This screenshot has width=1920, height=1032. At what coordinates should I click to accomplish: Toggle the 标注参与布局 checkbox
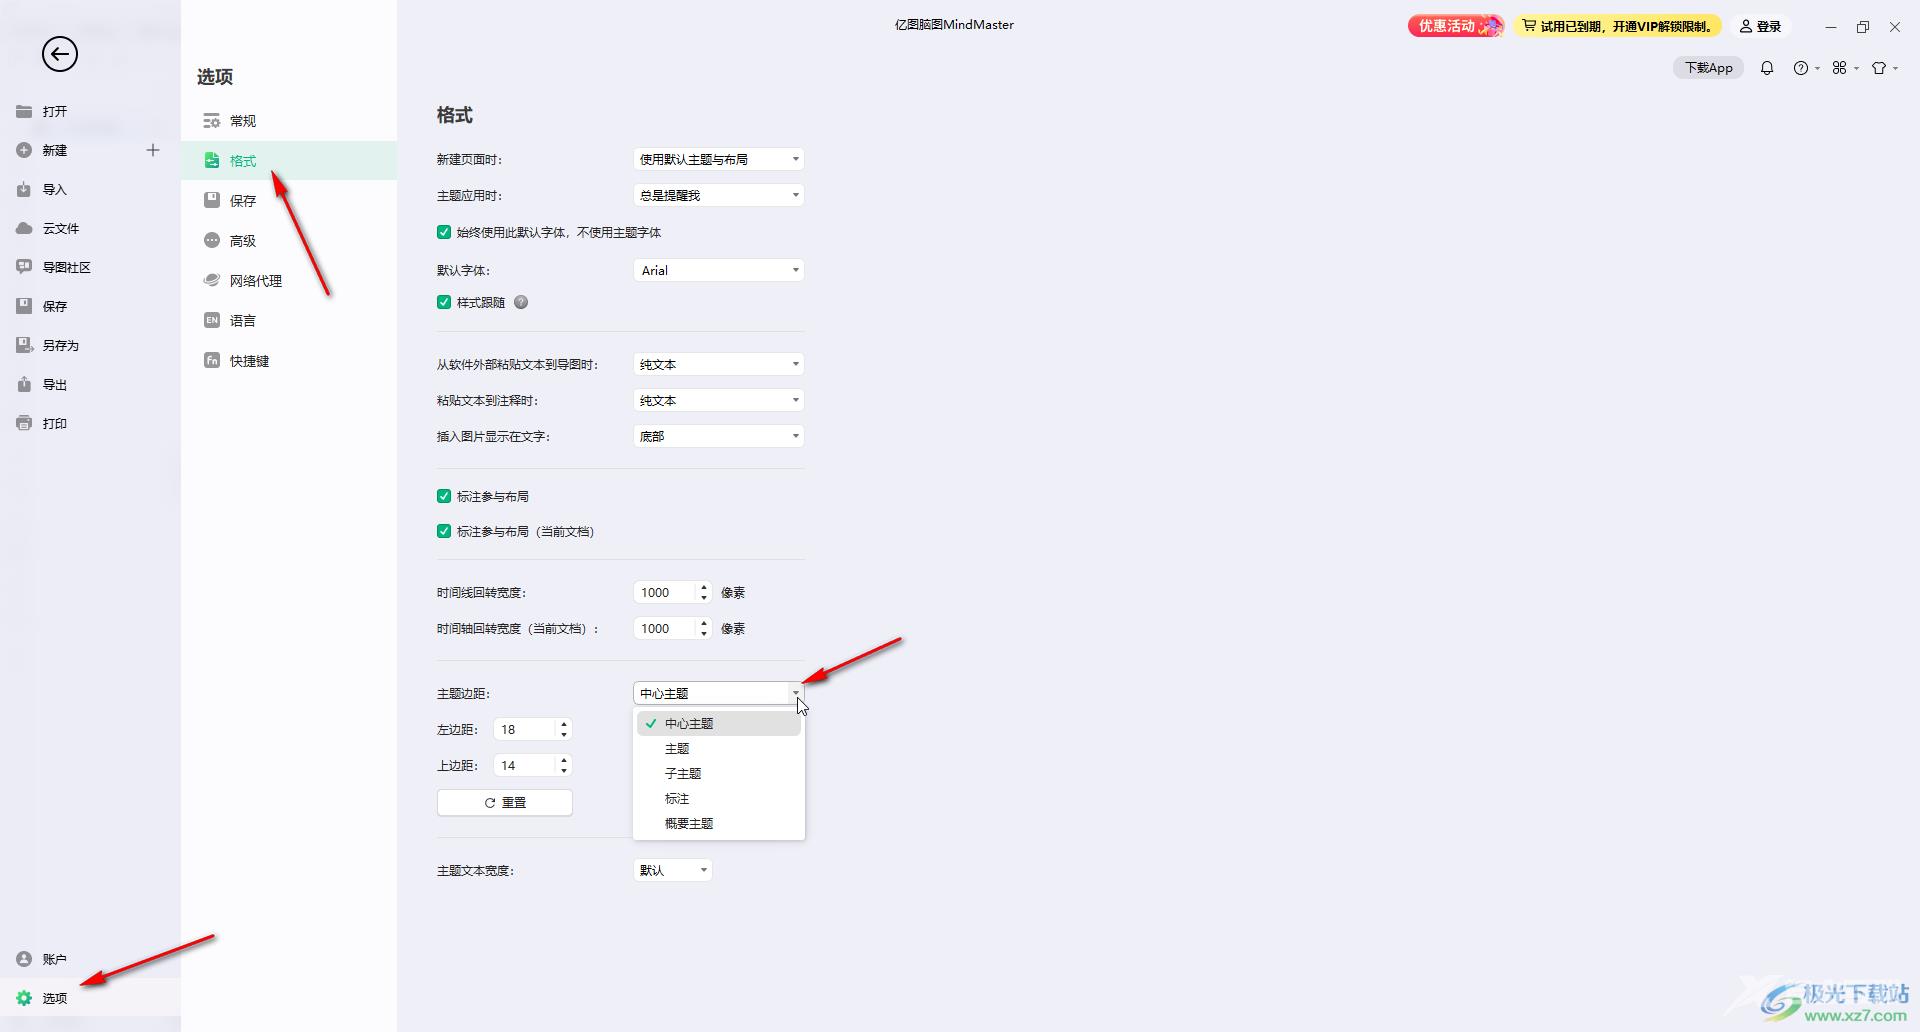click(x=444, y=496)
